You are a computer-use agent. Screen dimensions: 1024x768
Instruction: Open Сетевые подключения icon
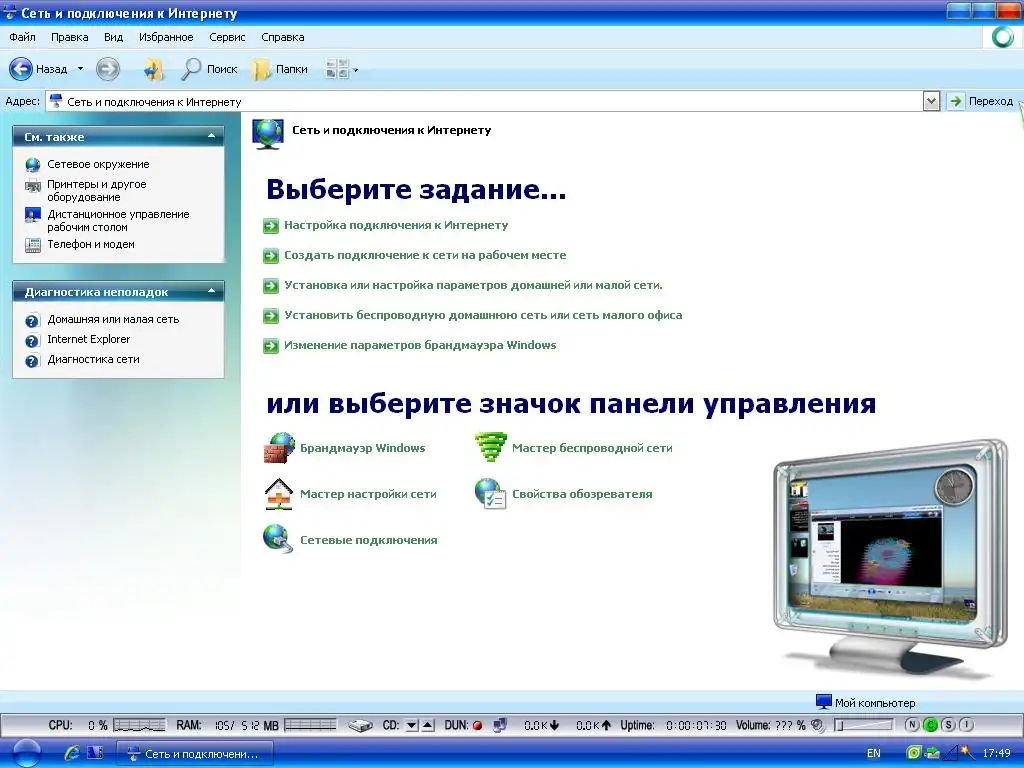(x=279, y=540)
